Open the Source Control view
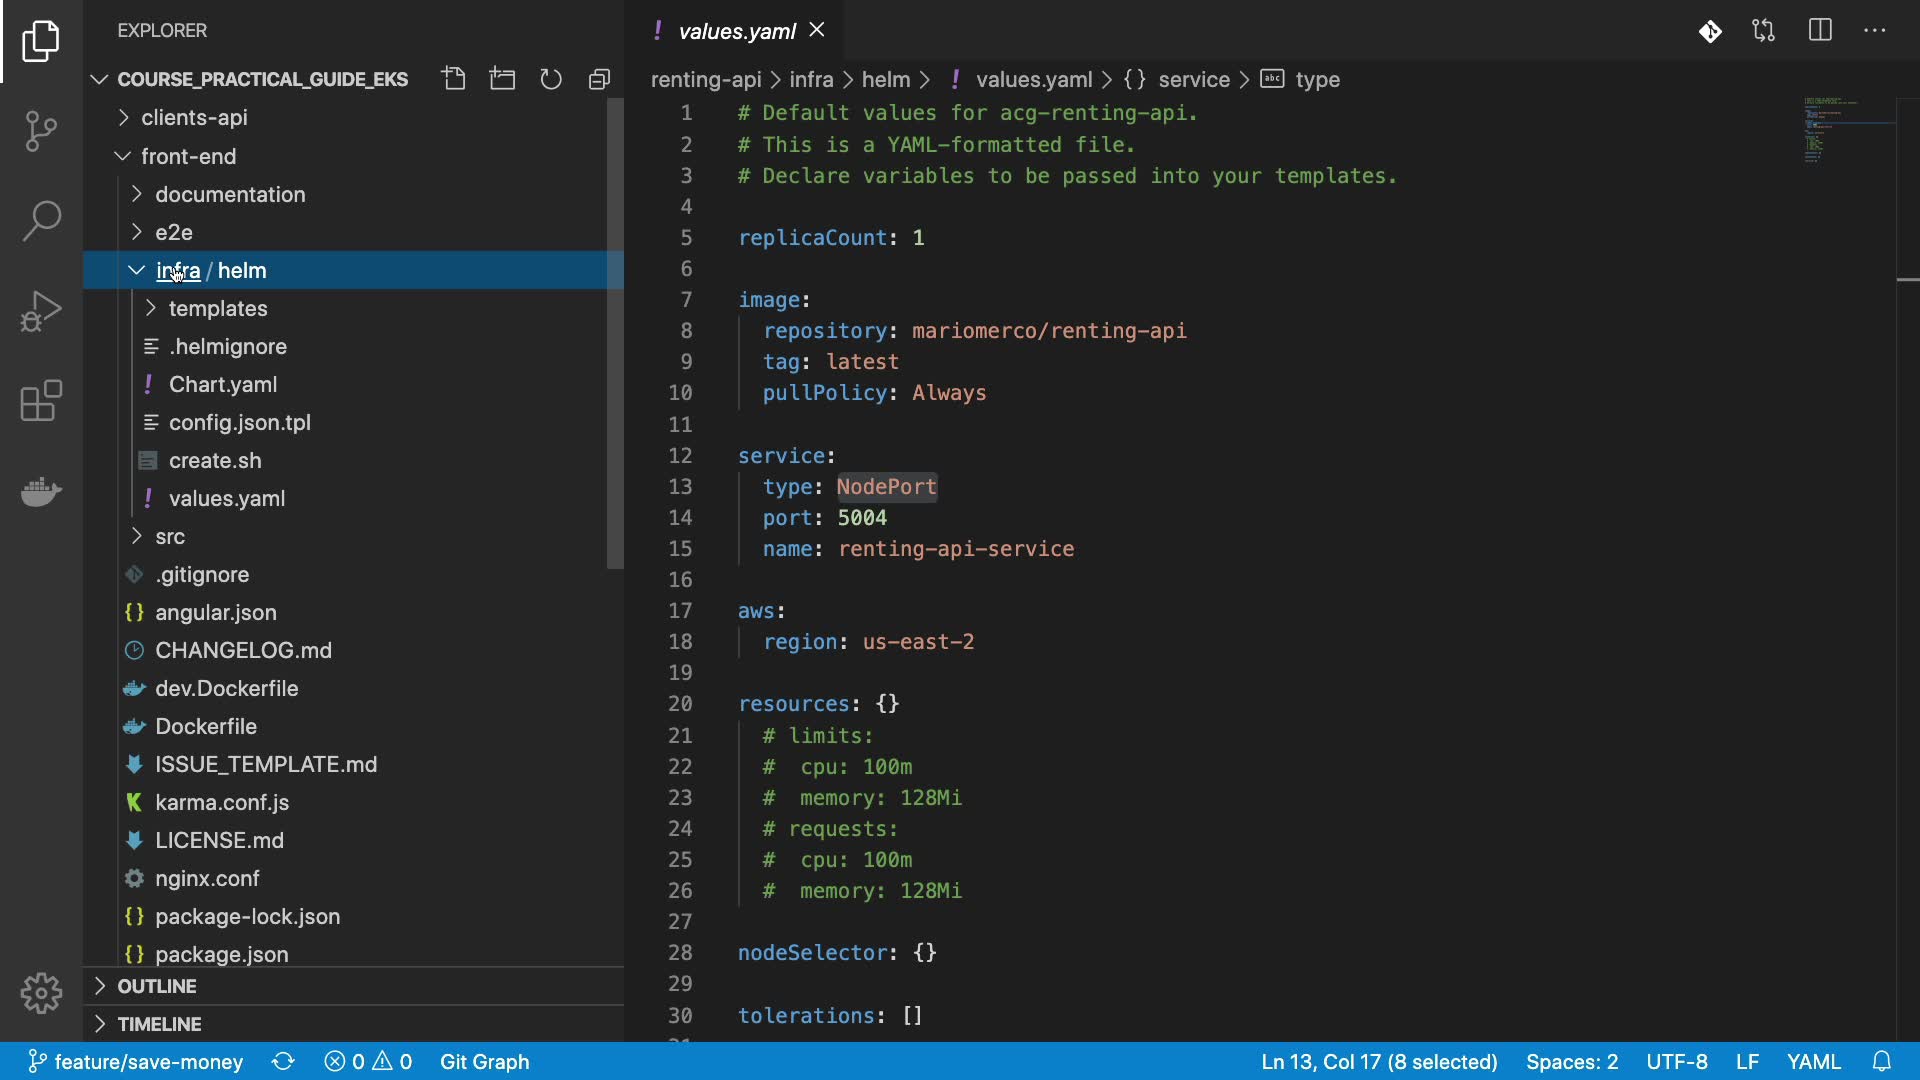 point(41,130)
